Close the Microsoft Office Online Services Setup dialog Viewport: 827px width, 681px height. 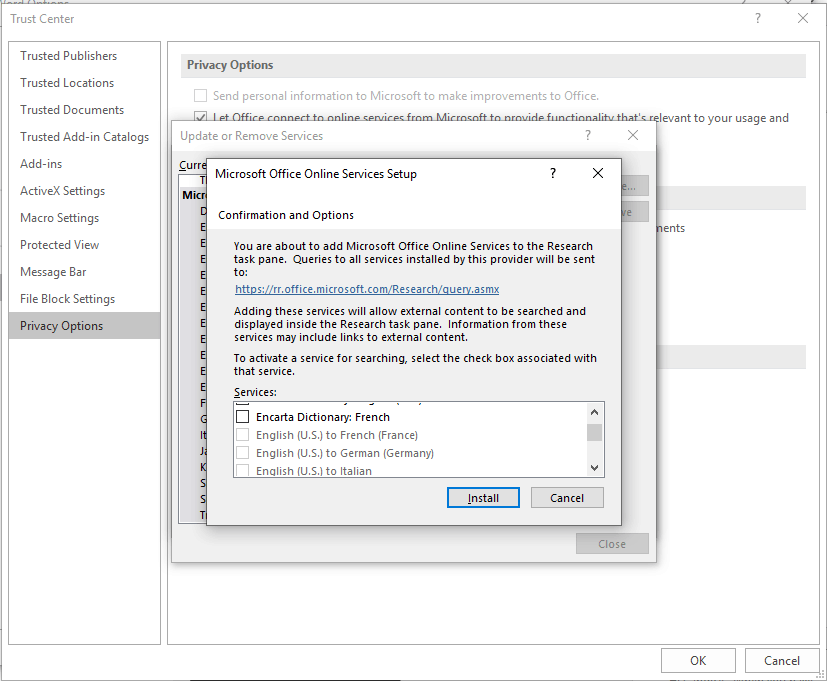click(x=598, y=173)
